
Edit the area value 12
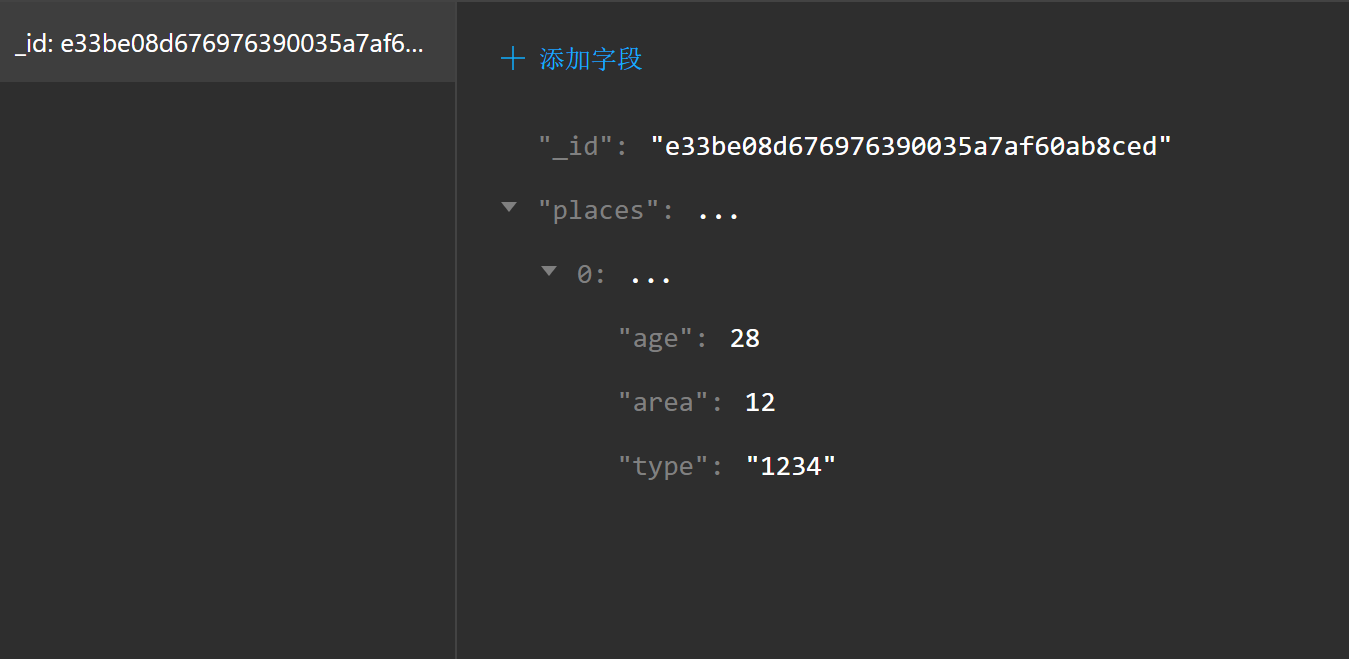(760, 403)
